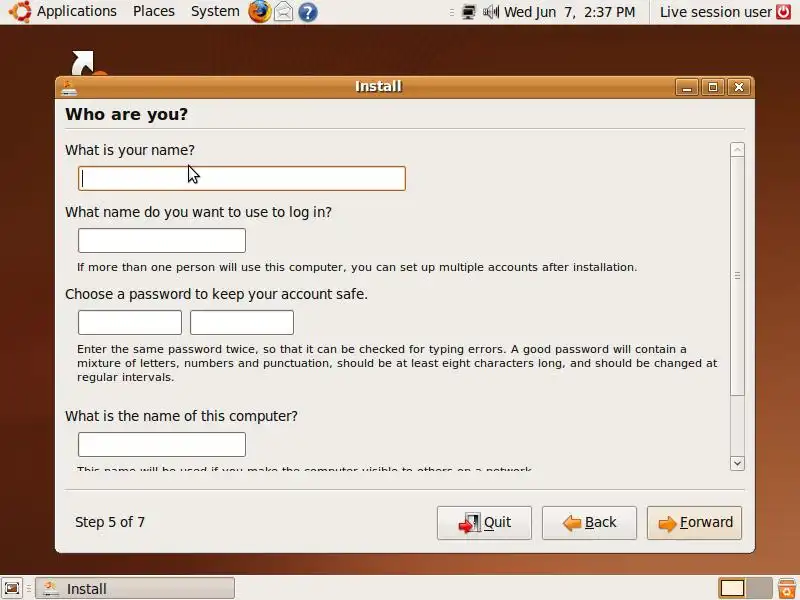Click the volume speaker icon
This screenshot has height=600, width=800.
[x=490, y=12]
